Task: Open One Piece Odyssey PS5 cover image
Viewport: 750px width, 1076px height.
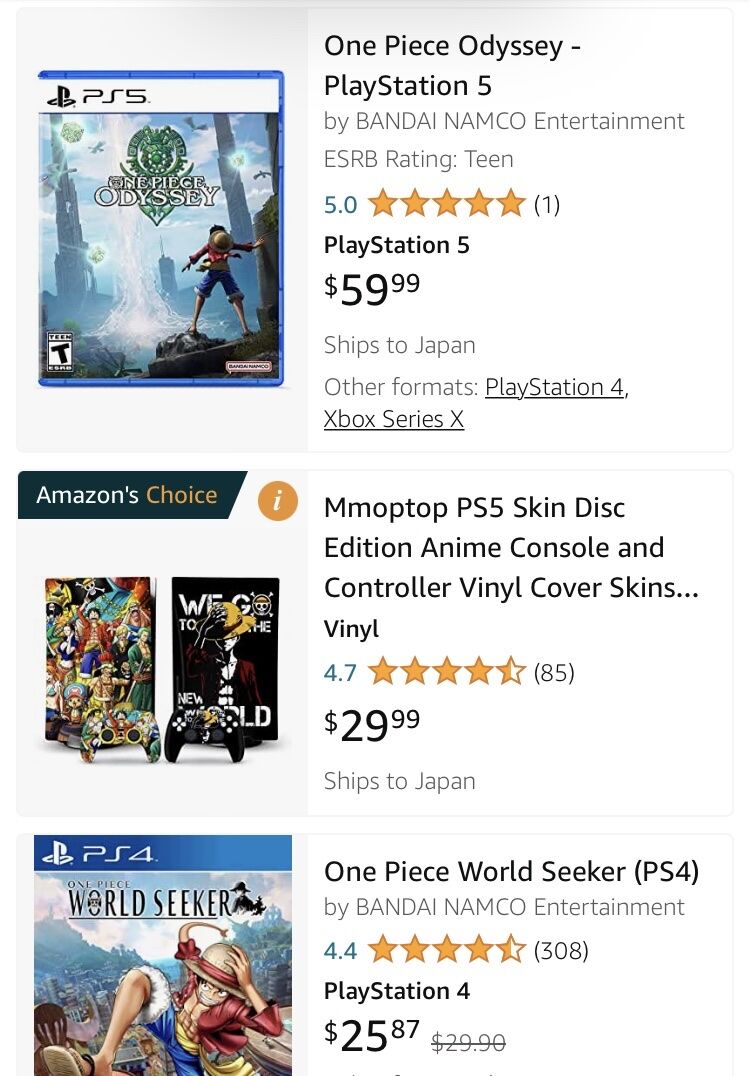Action: (161, 228)
